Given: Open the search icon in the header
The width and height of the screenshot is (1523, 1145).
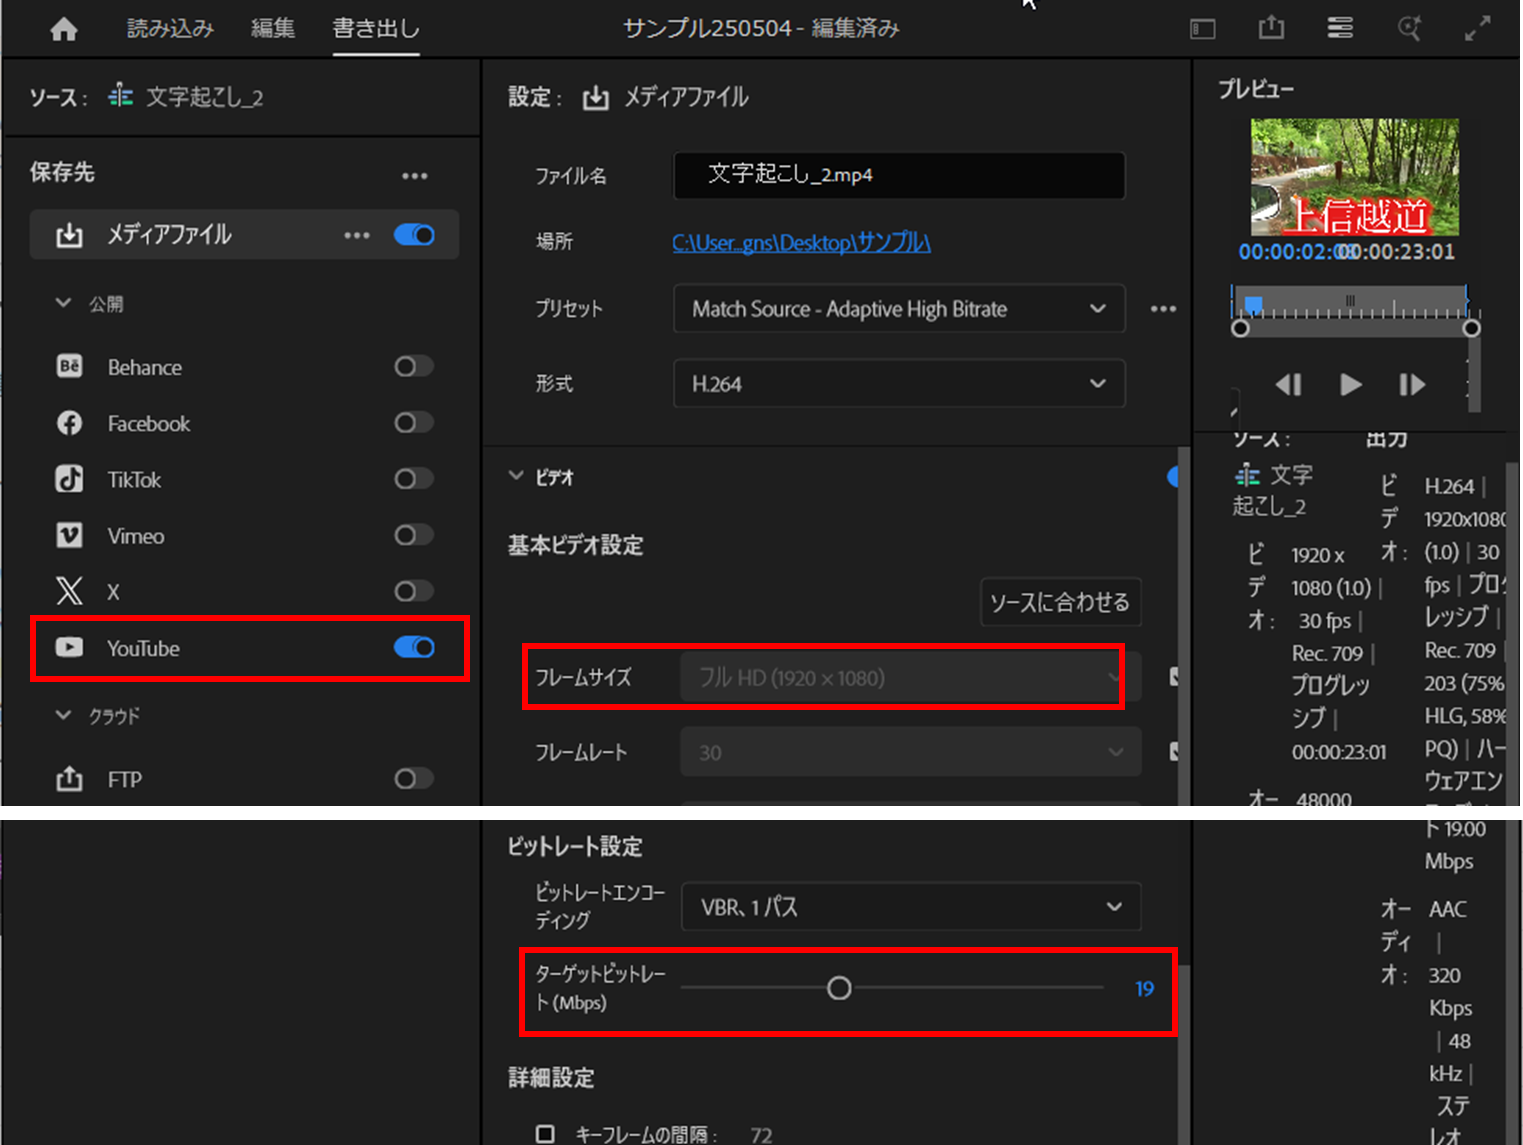Looking at the screenshot, I should coord(1408,28).
